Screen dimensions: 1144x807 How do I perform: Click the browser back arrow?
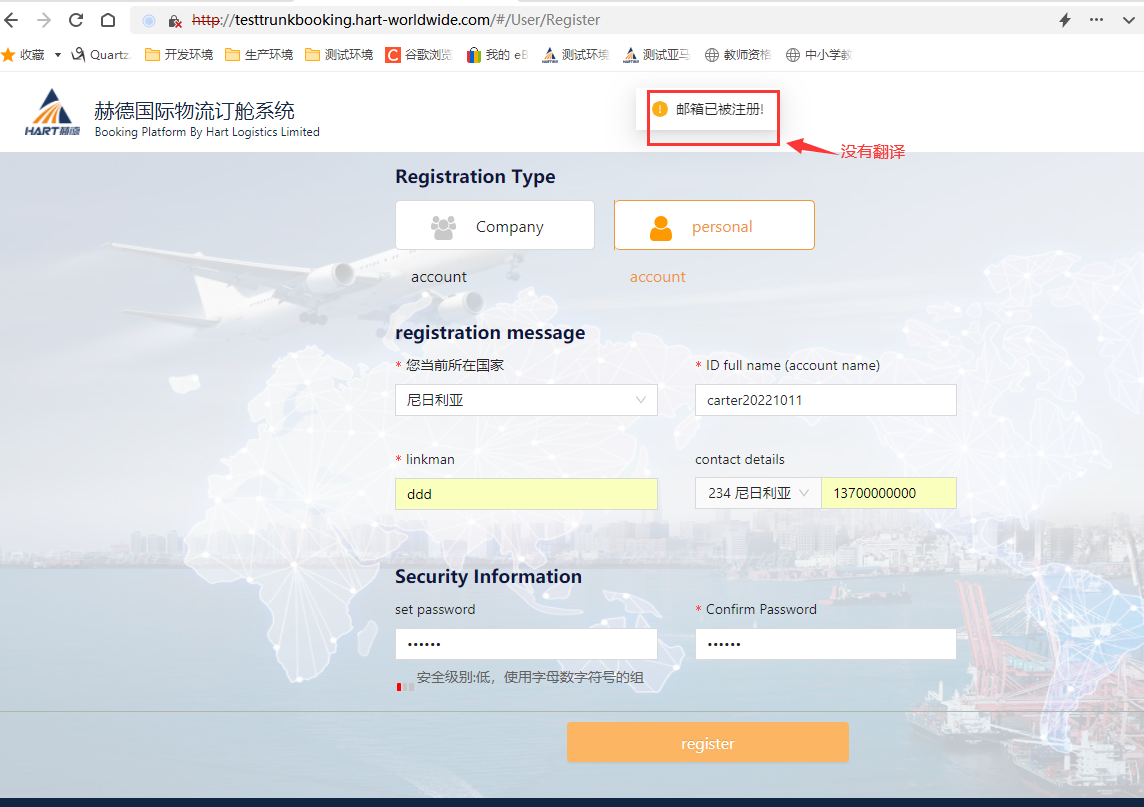(12, 20)
